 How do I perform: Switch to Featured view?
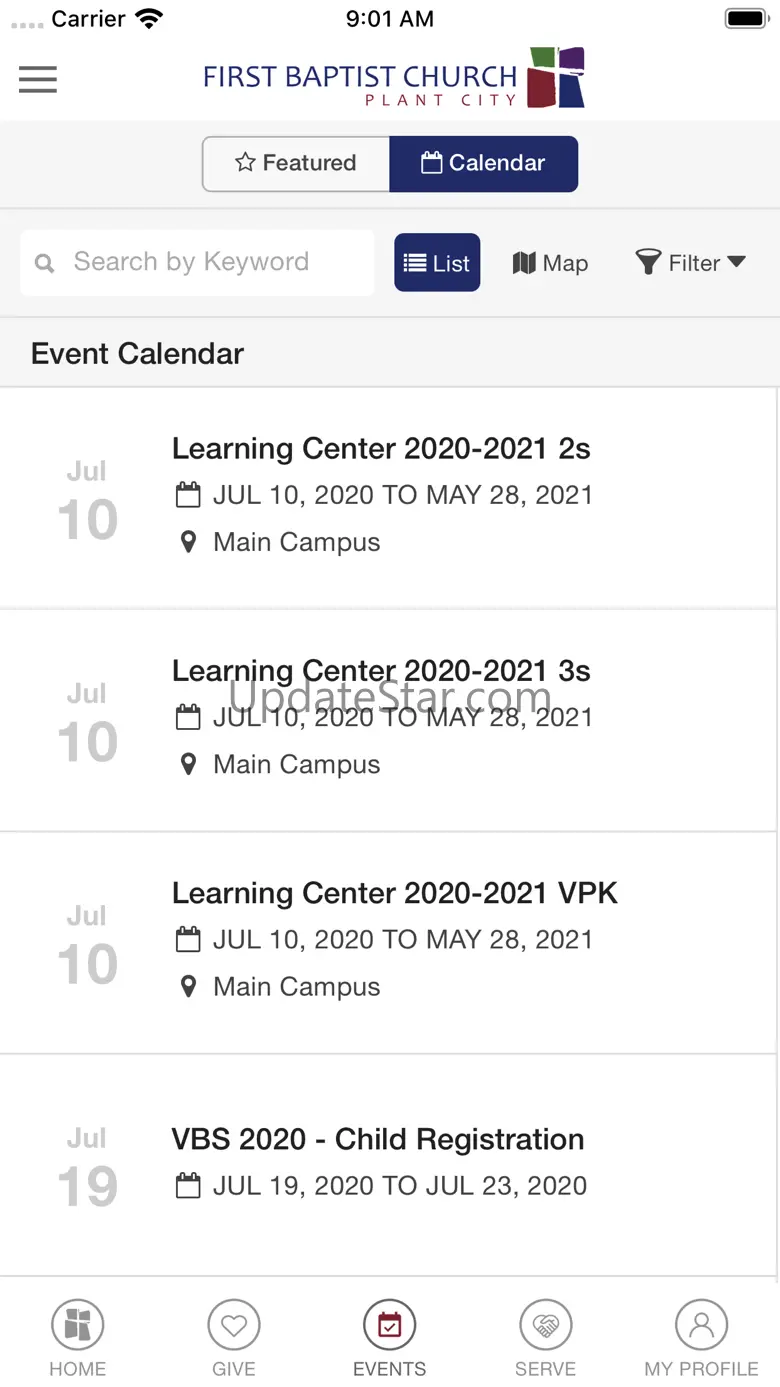296,163
